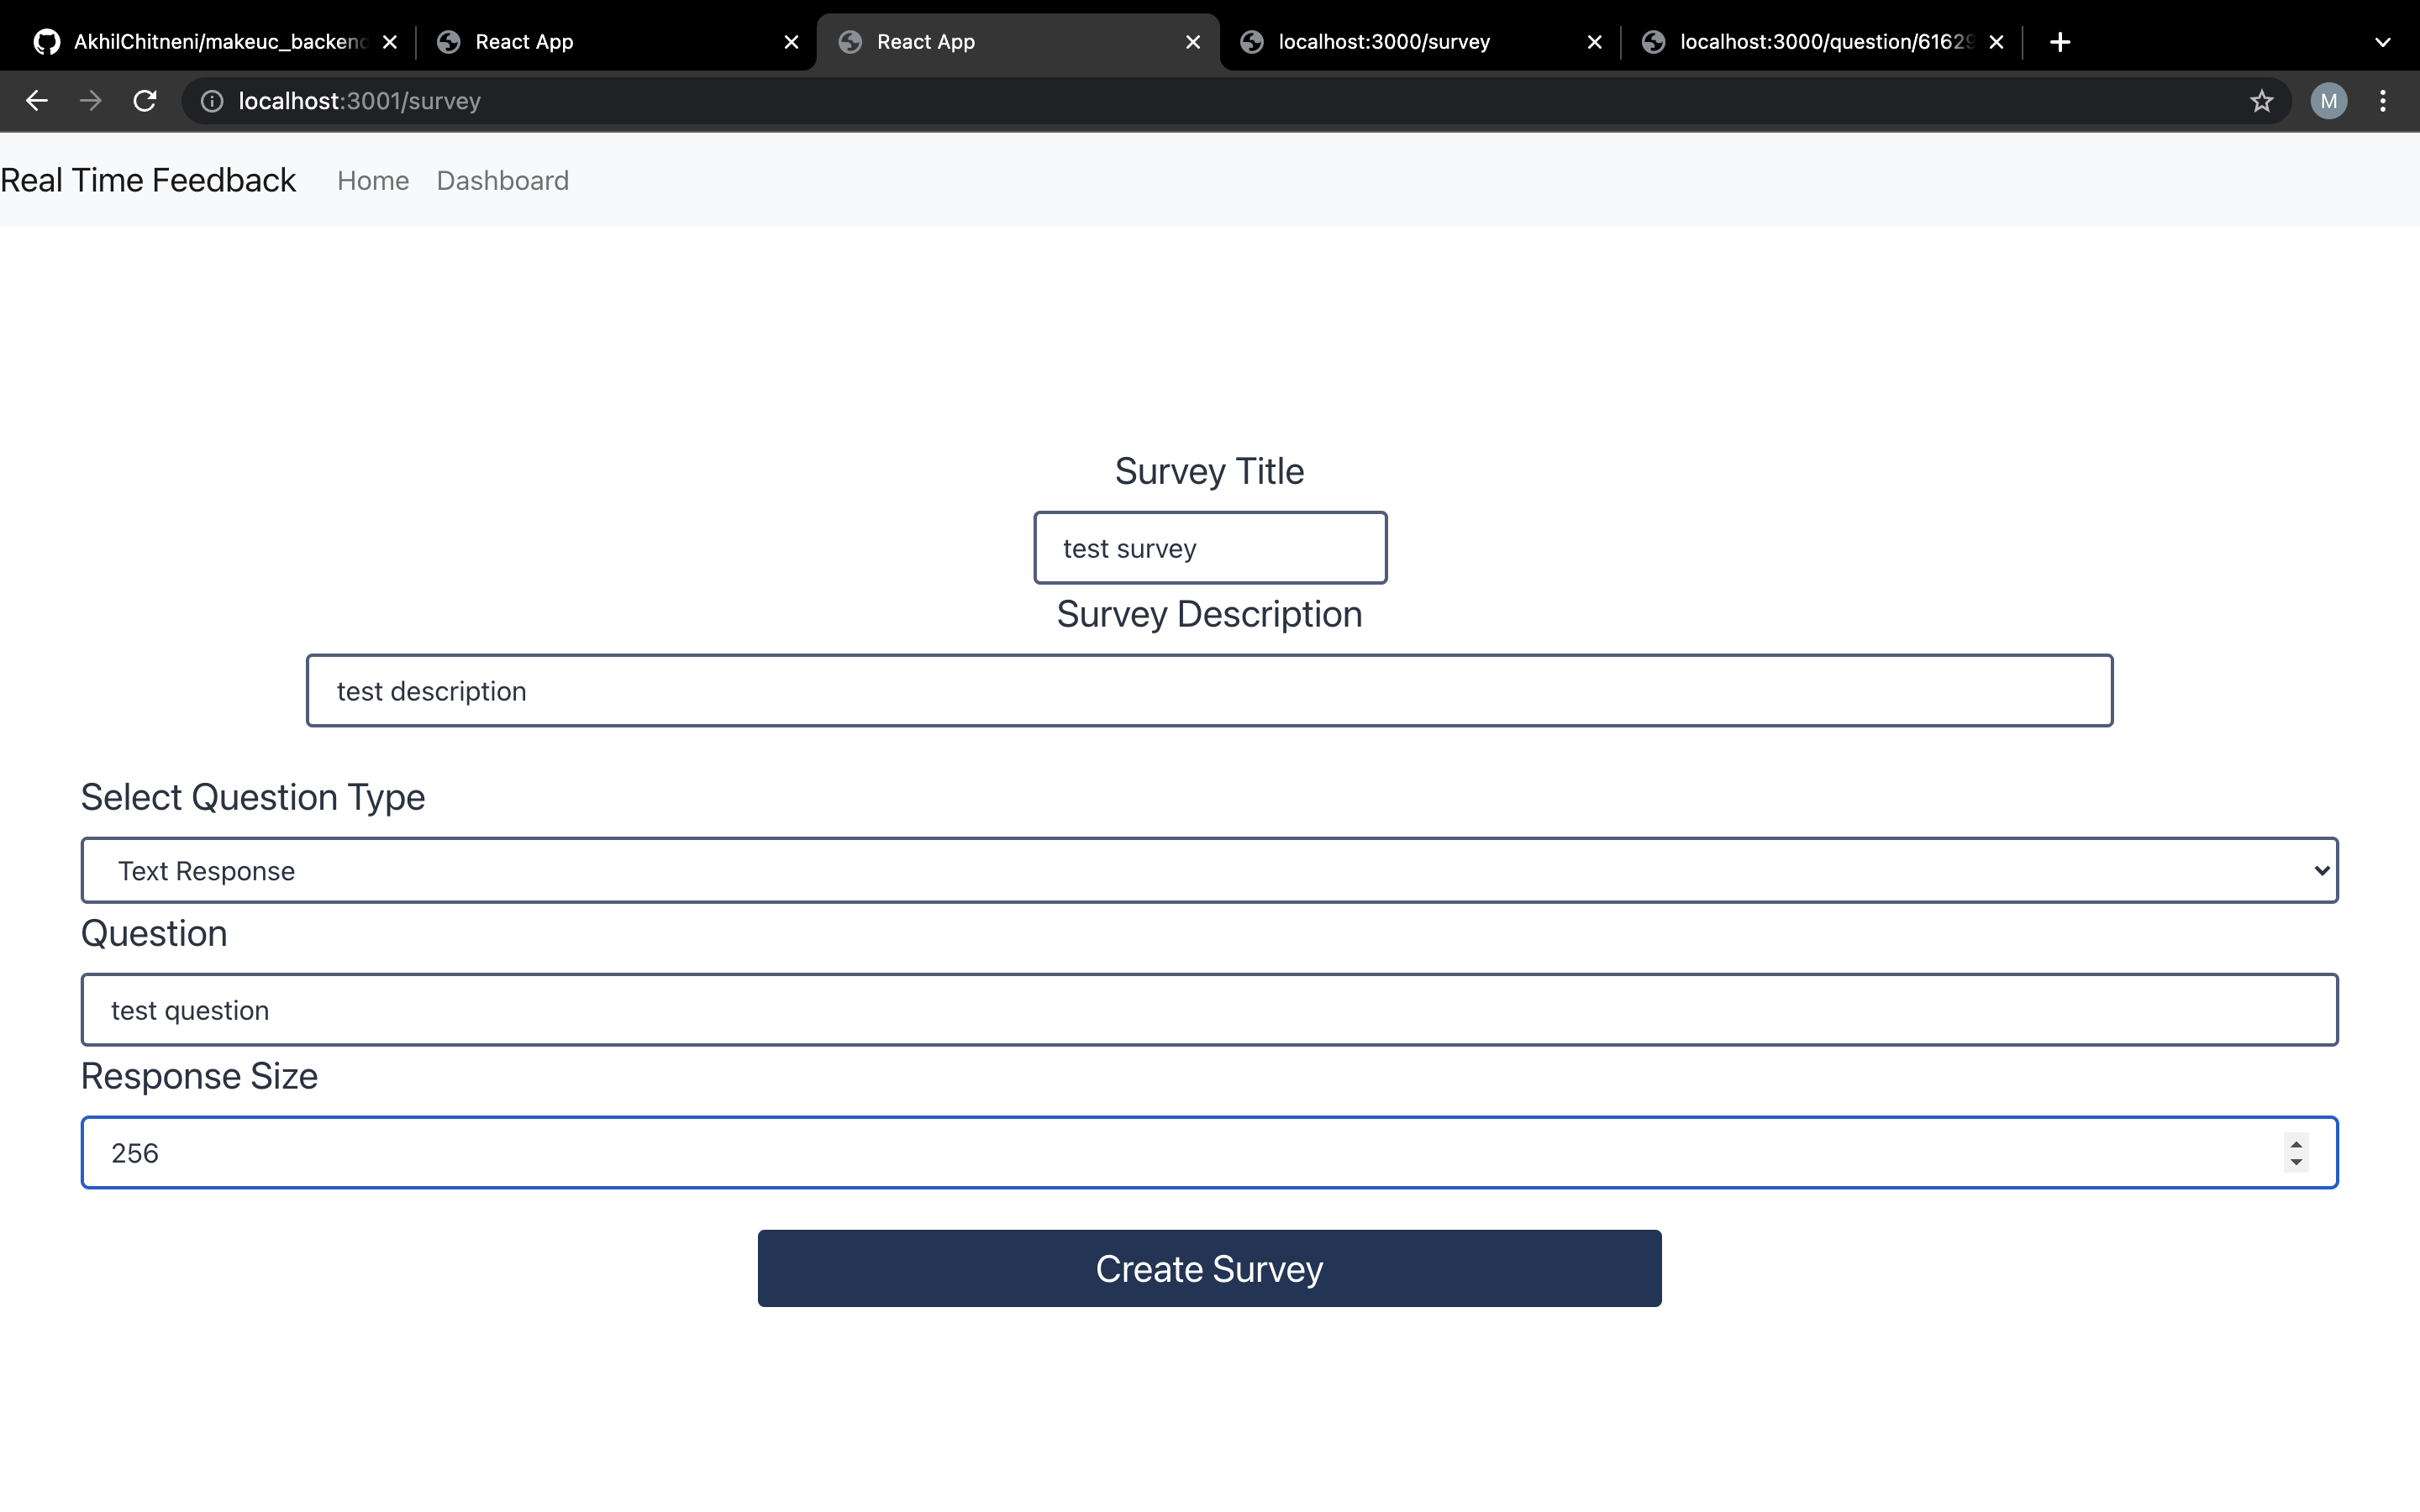Click the site info icon
Screen dimensions: 2420x1512
212,101
